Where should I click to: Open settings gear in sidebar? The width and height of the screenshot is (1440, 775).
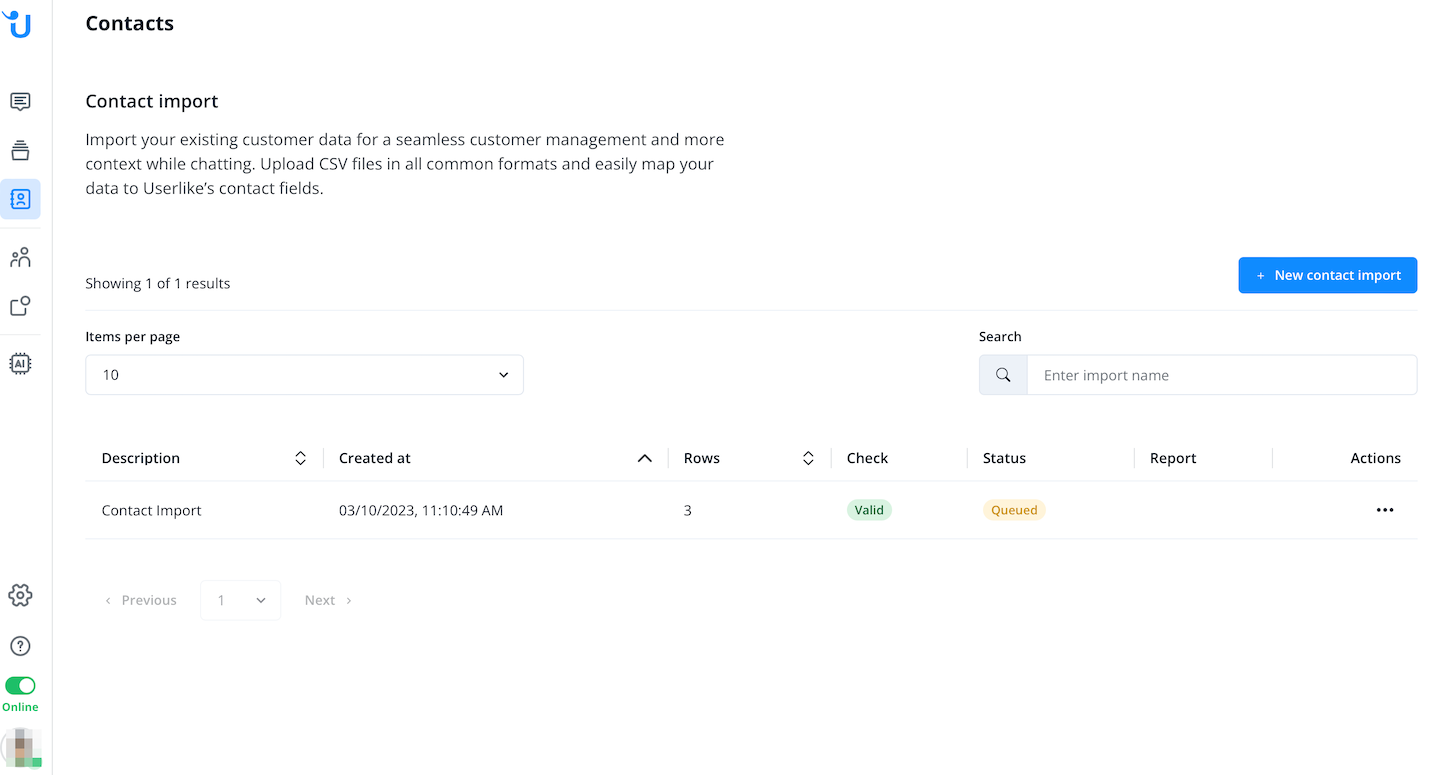pyautogui.click(x=20, y=596)
